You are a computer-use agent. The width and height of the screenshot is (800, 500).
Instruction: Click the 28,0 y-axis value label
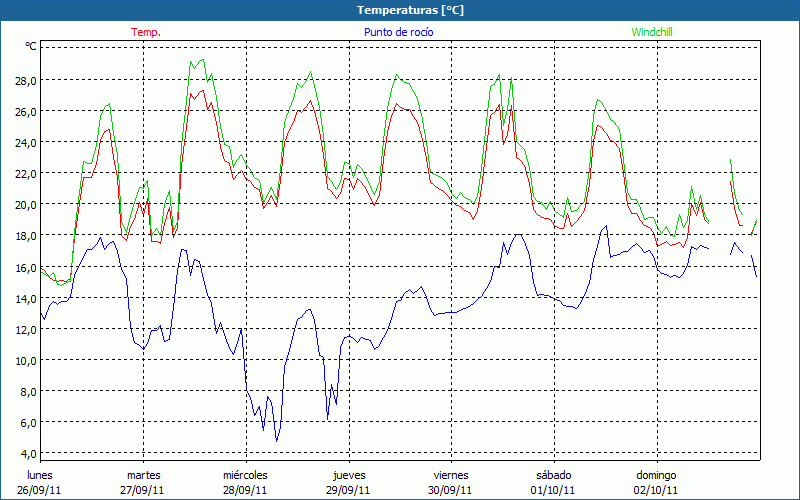coord(25,80)
